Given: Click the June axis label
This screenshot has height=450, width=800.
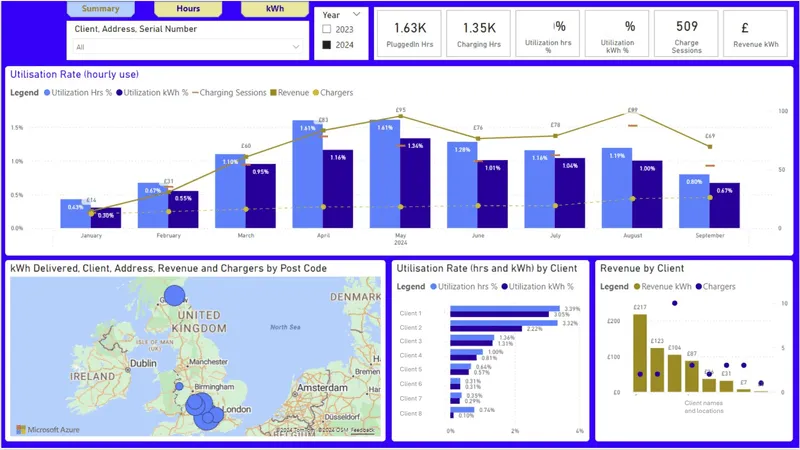Looking at the screenshot, I should [478, 236].
